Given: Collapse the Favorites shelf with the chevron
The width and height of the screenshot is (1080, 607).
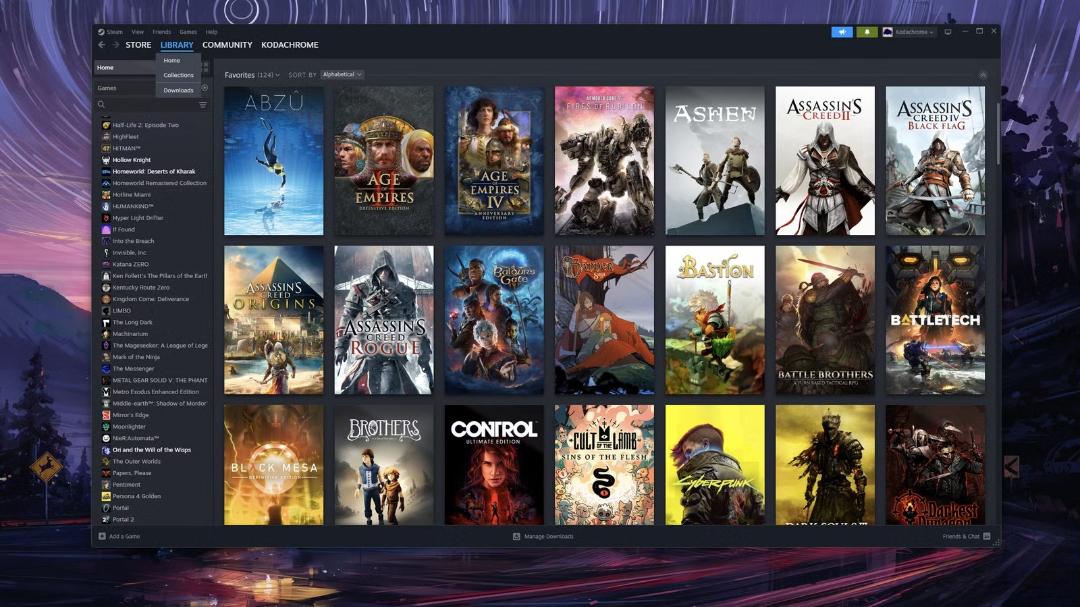Looking at the screenshot, I should point(981,74).
